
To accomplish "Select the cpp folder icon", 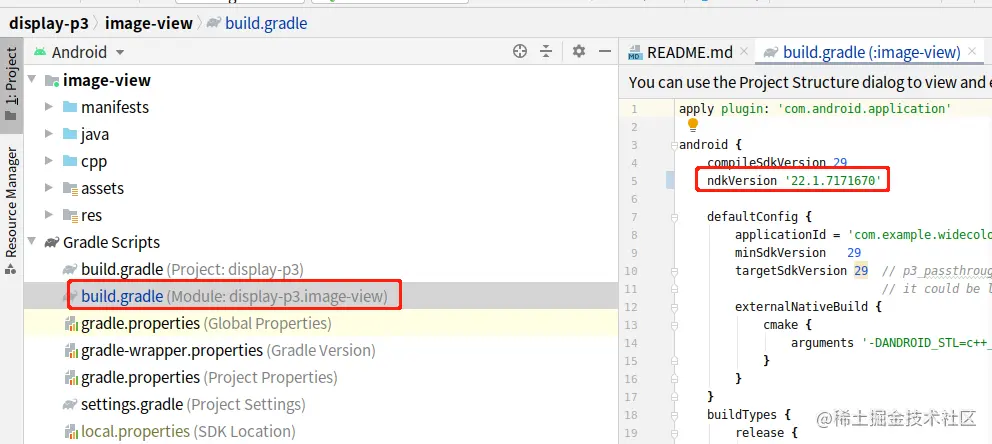I will click(x=70, y=161).
